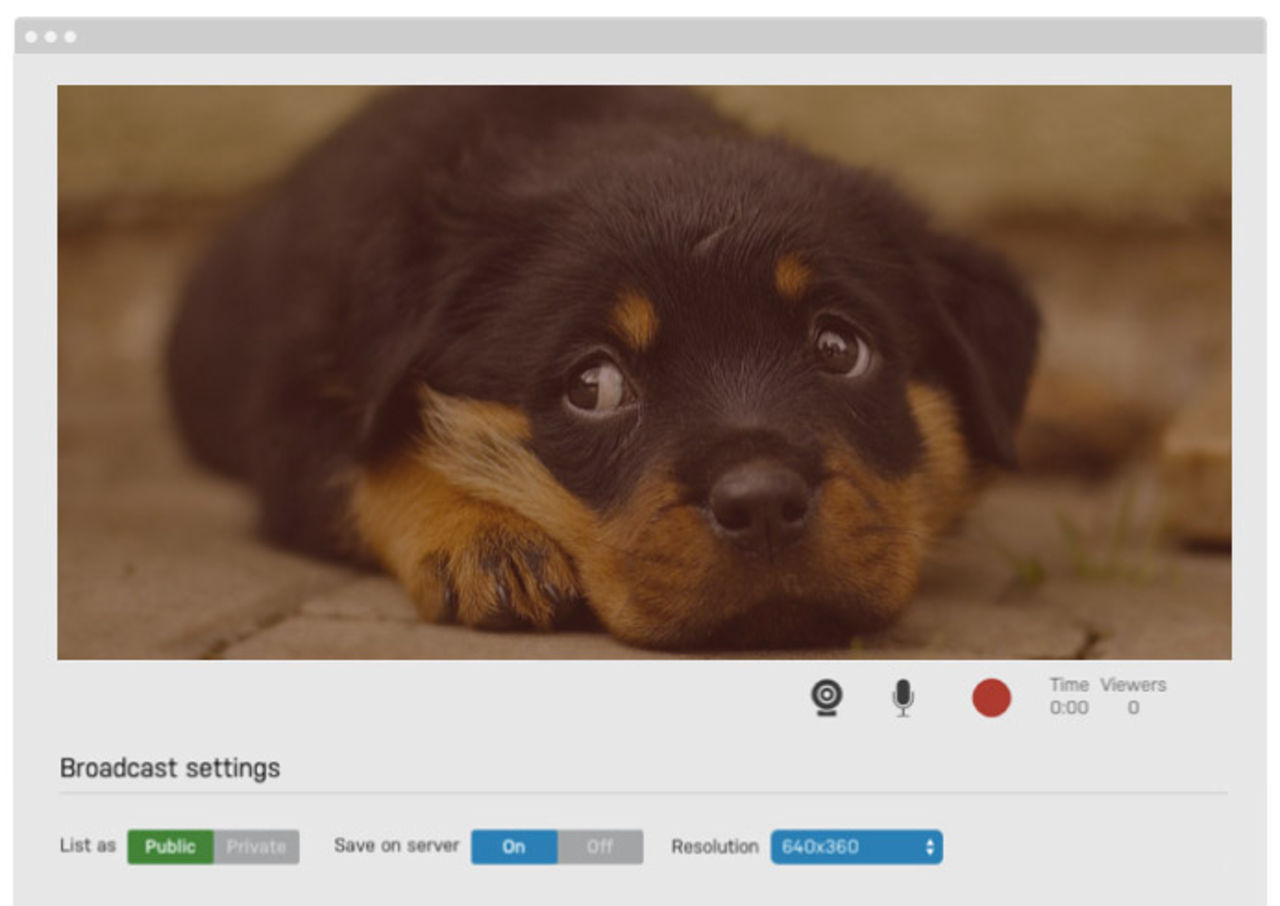Image resolution: width=1280 pixels, height=906 pixels.
Task: Enable Save on server with On
Action: pyautogui.click(x=514, y=847)
